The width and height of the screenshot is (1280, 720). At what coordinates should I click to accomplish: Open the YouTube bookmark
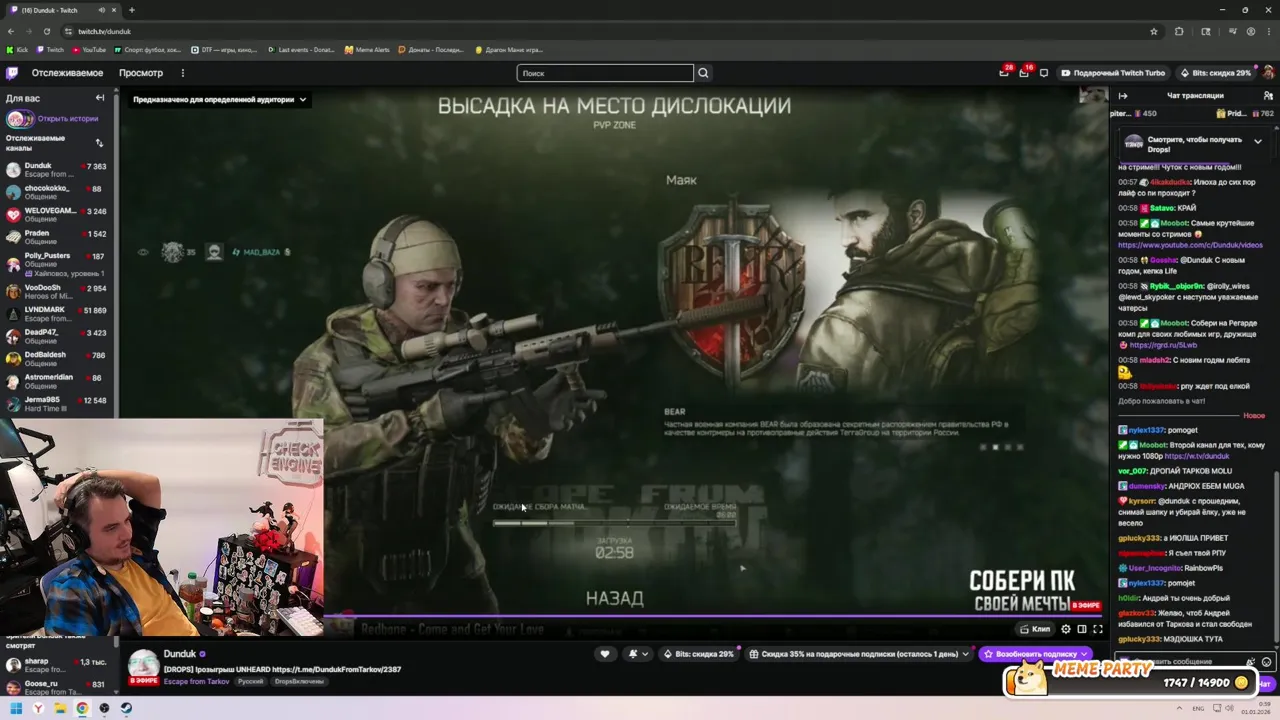pos(89,49)
